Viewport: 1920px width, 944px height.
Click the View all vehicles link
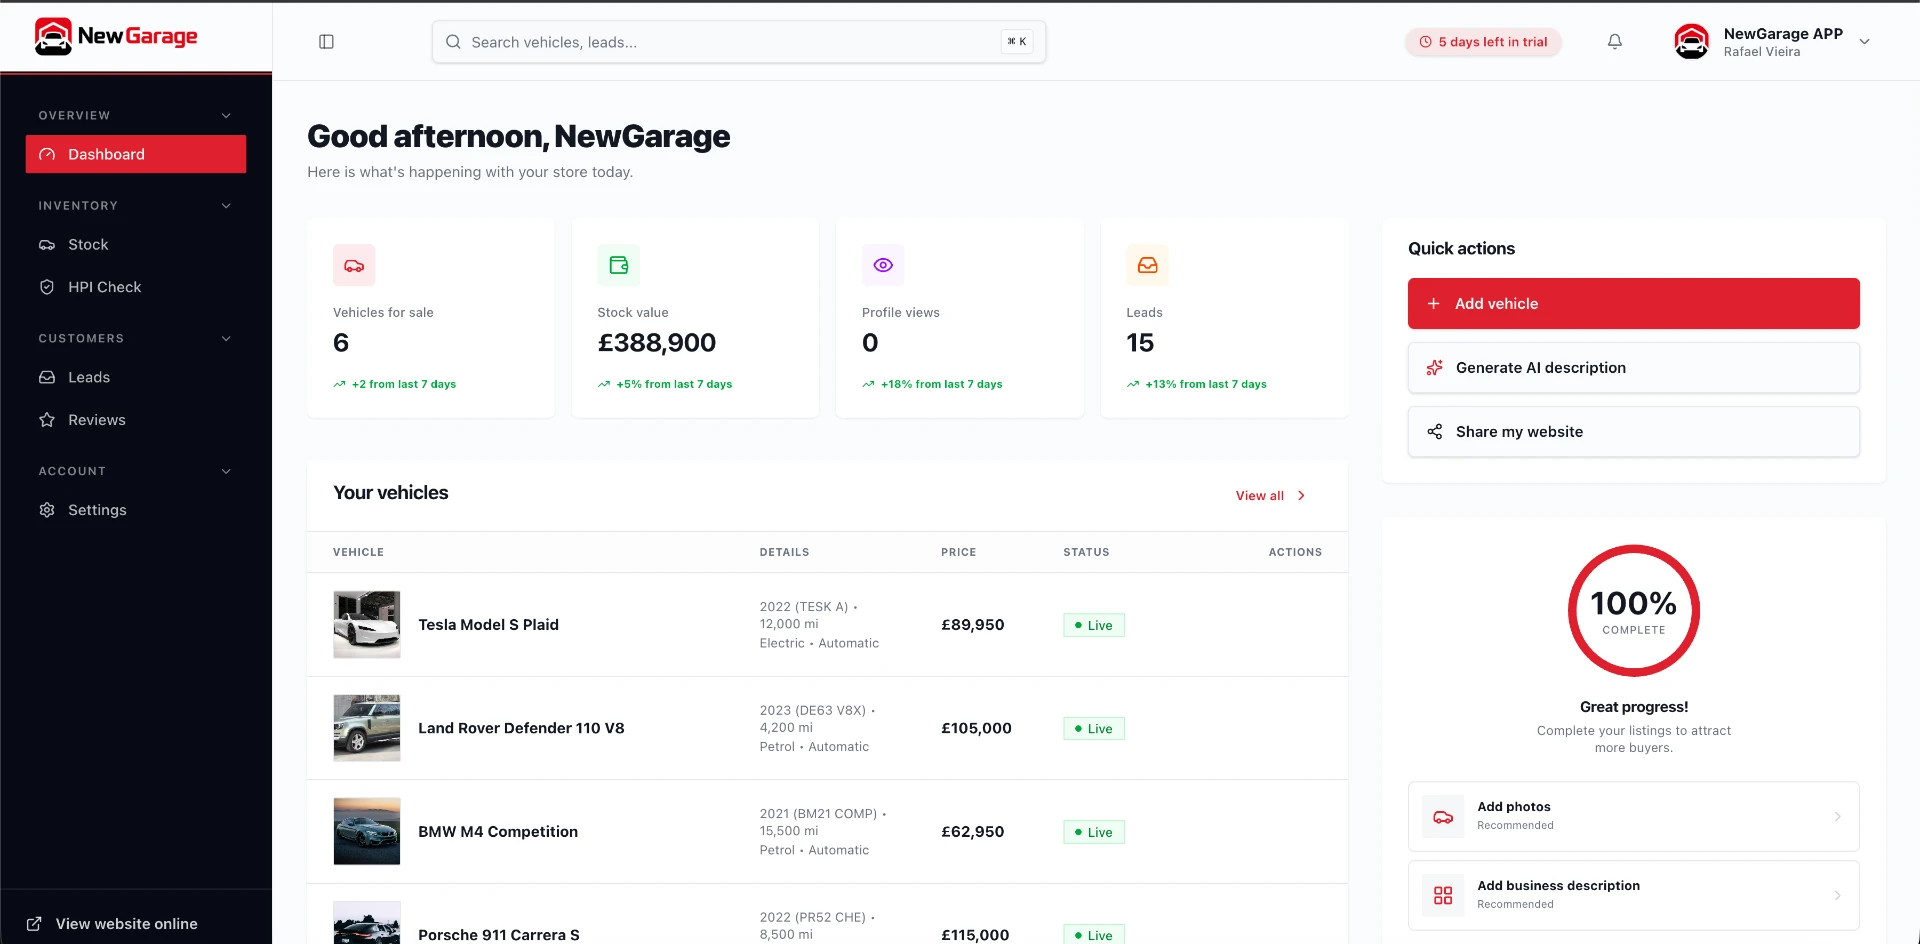tap(1270, 496)
